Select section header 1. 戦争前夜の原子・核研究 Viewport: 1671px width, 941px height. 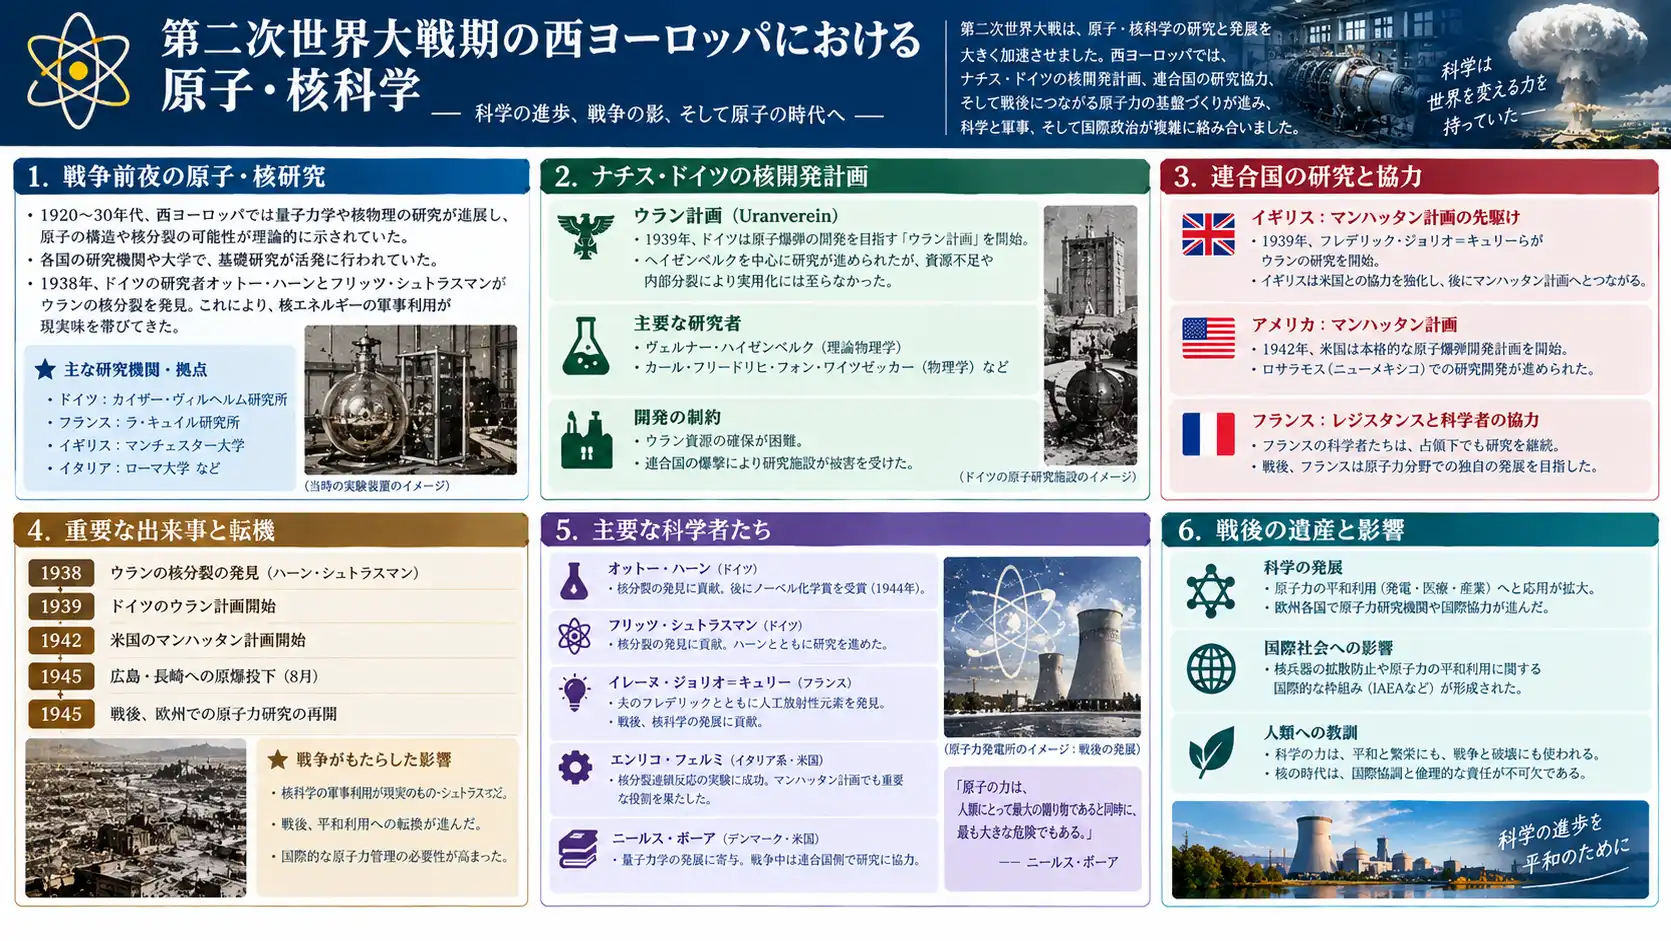coord(271,176)
